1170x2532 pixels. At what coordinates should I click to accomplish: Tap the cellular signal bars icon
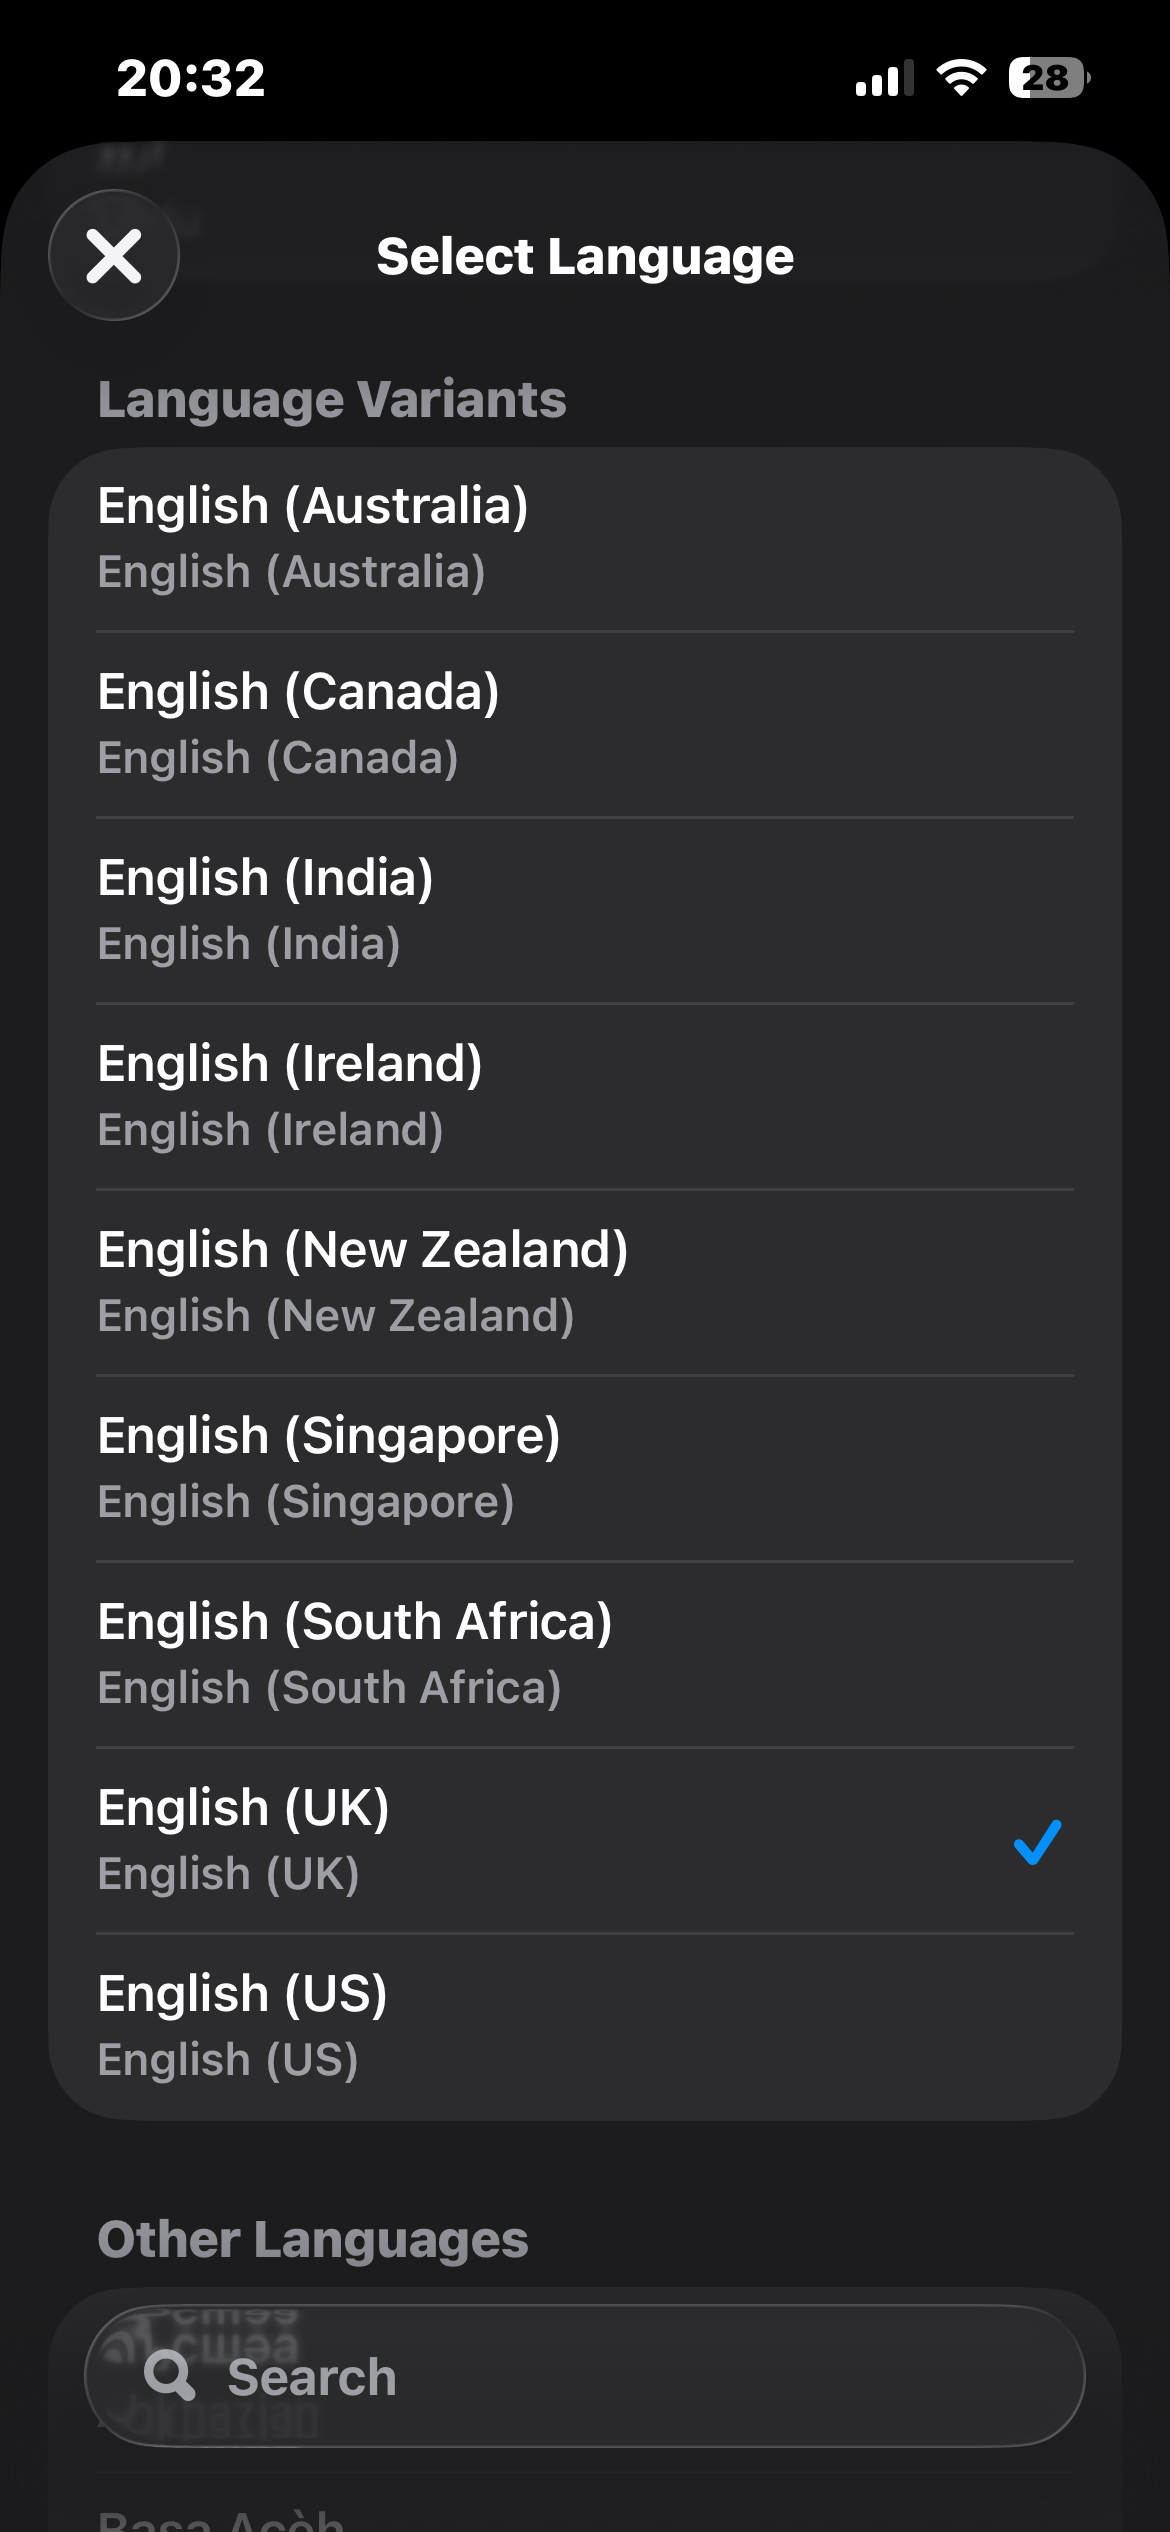(x=884, y=78)
